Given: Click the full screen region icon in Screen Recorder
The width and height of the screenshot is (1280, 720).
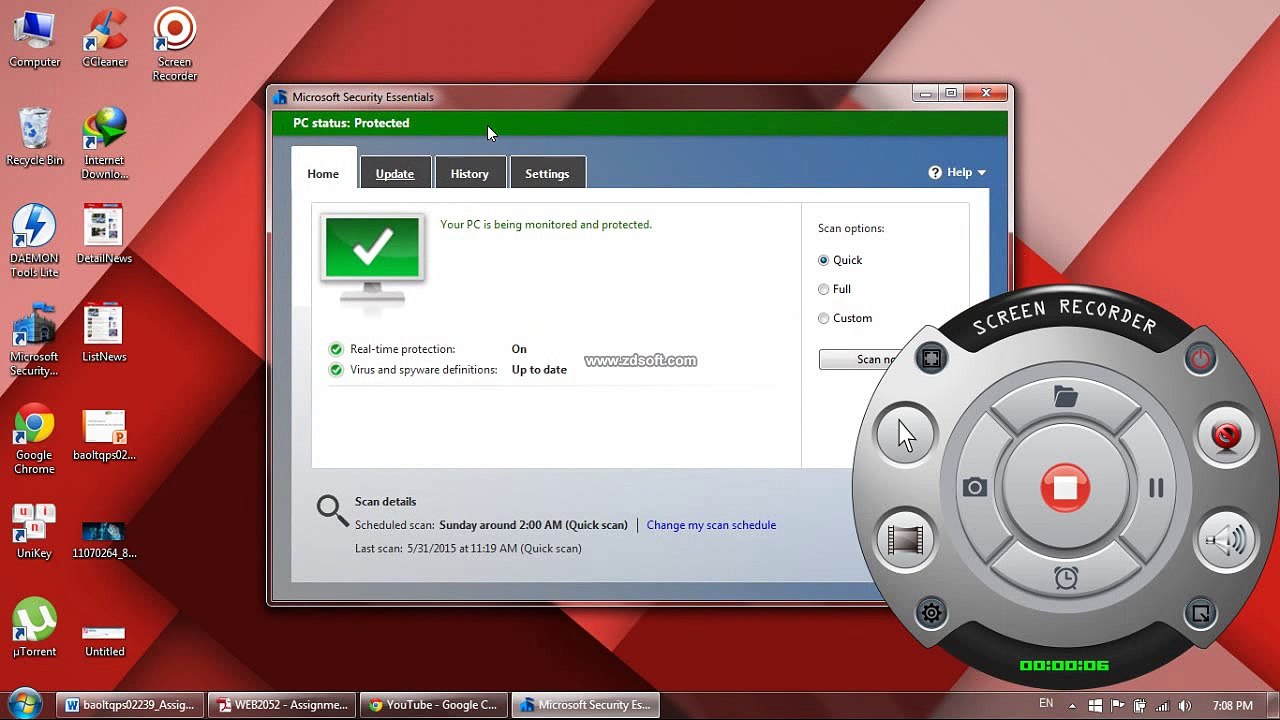Looking at the screenshot, I should click(x=931, y=359).
